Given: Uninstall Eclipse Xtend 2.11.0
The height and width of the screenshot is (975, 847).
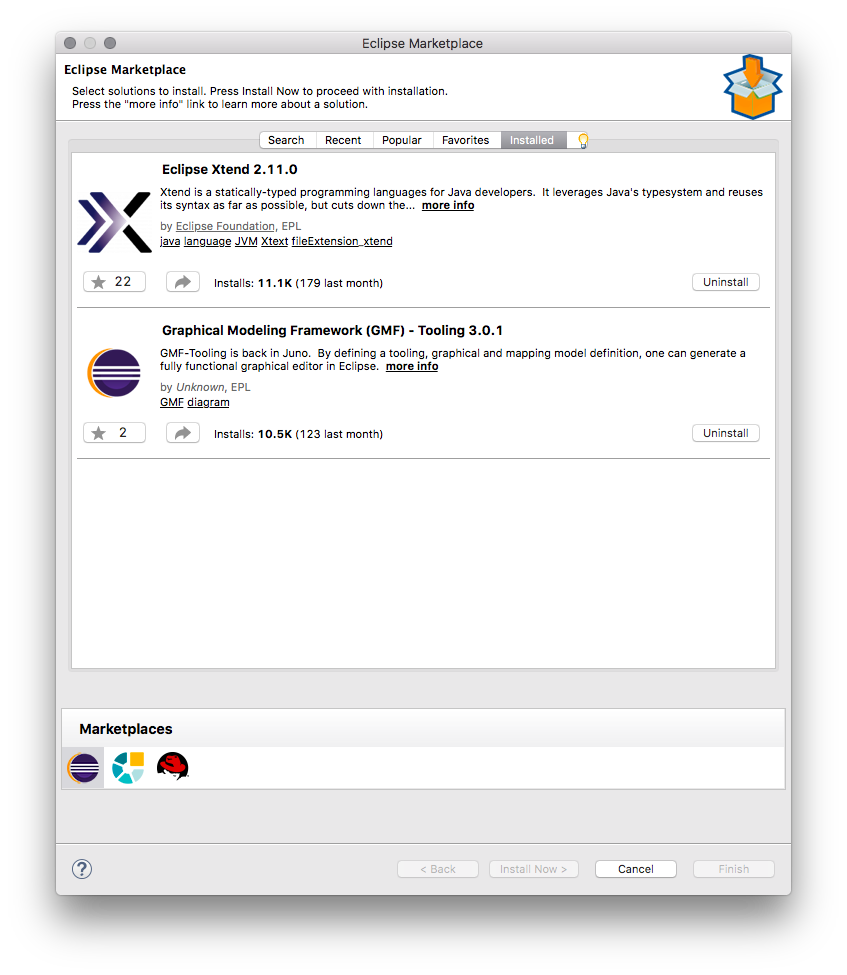Looking at the screenshot, I should point(726,282).
